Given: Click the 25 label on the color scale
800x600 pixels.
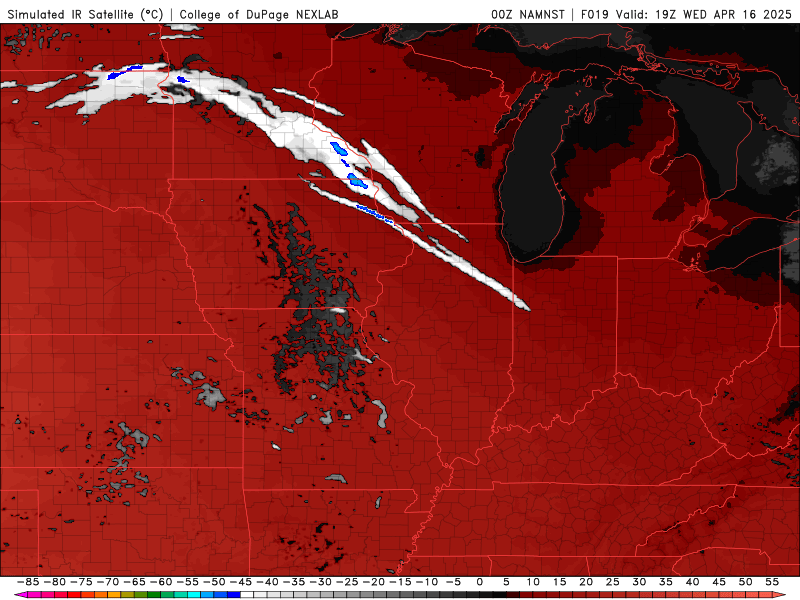Looking at the screenshot, I should point(612,582).
